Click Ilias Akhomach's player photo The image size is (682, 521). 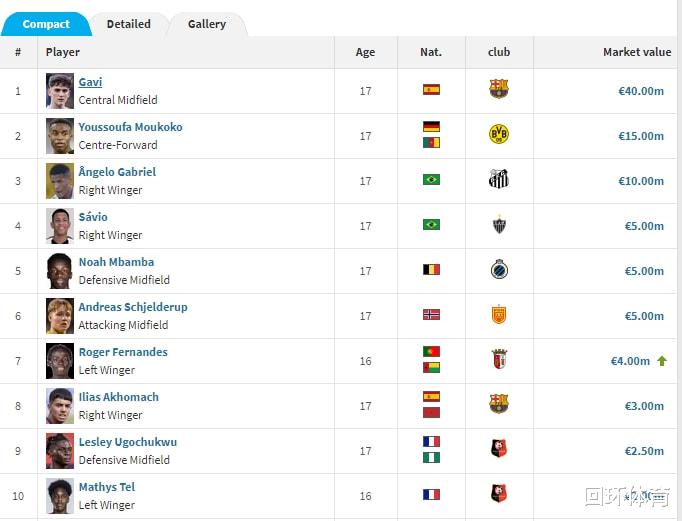(60, 406)
